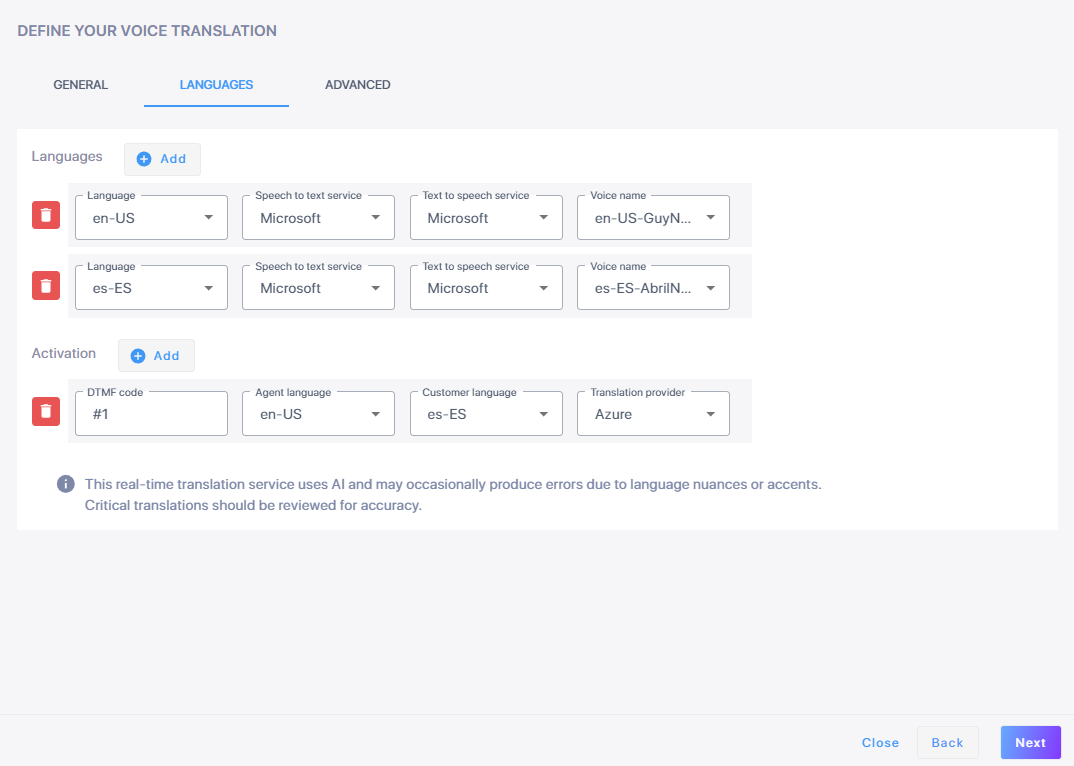Image resolution: width=1074 pixels, height=766 pixels.
Task: Click the 'Activation' section label
Action: [64, 354]
